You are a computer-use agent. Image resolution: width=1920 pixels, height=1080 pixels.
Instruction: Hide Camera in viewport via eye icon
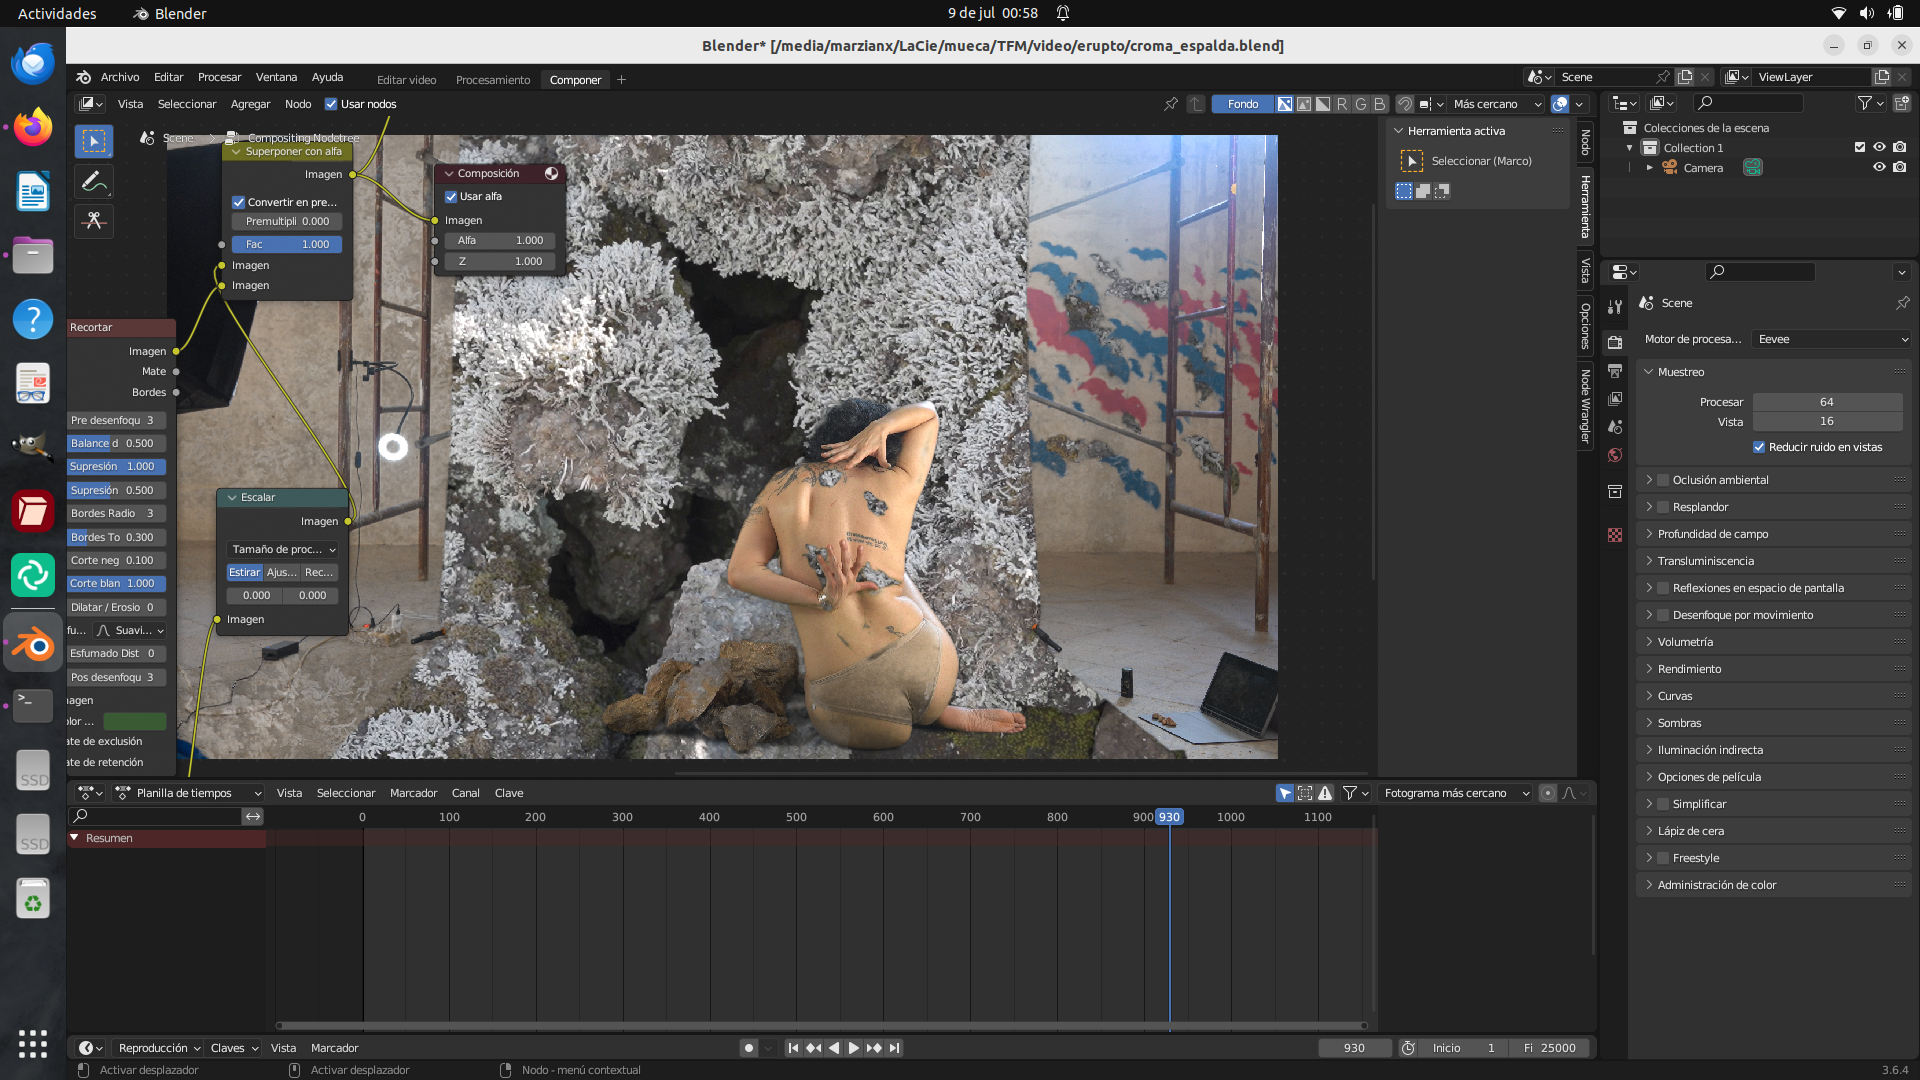coord(1879,168)
